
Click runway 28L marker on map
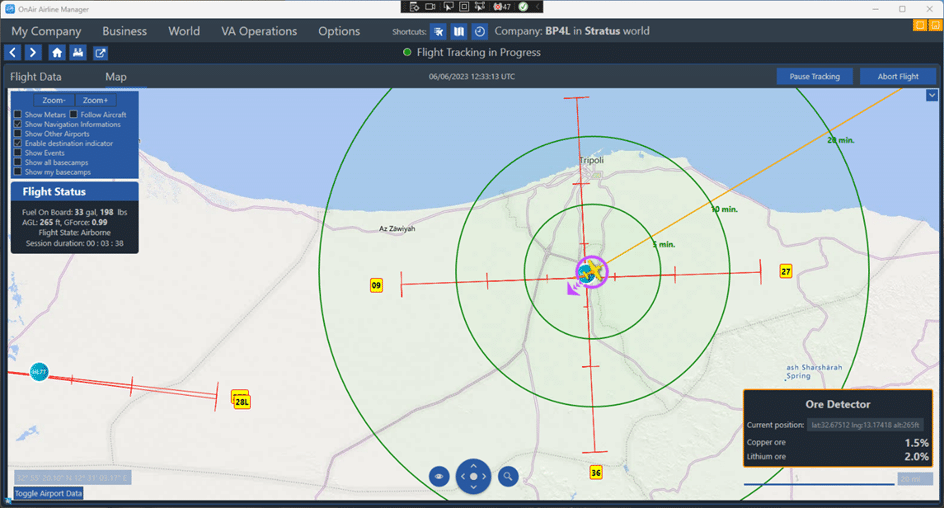point(241,401)
